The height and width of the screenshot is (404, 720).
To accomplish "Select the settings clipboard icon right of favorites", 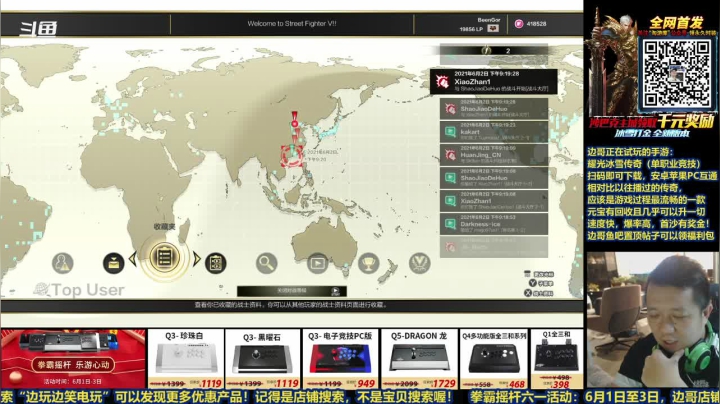I will pyautogui.click(x=215, y=264).
